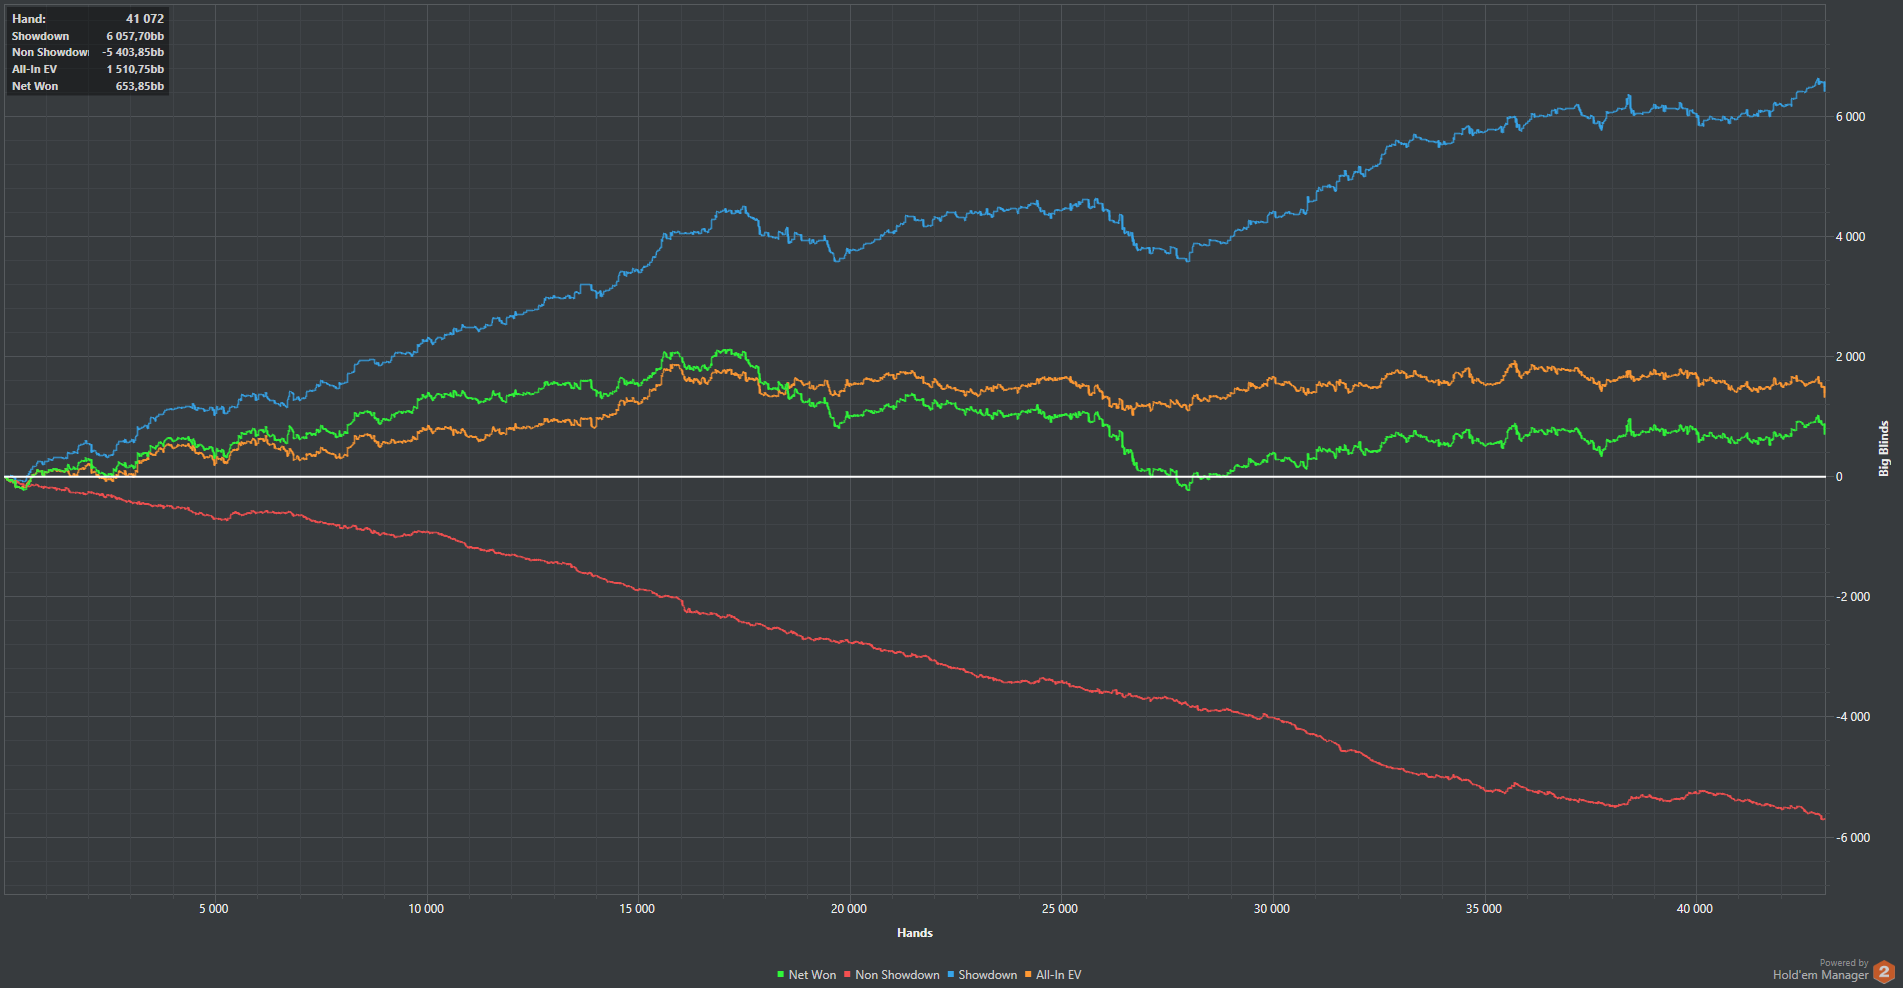
Task: Click the x-axis label '40 000'
Action: tap(1695, 909)
